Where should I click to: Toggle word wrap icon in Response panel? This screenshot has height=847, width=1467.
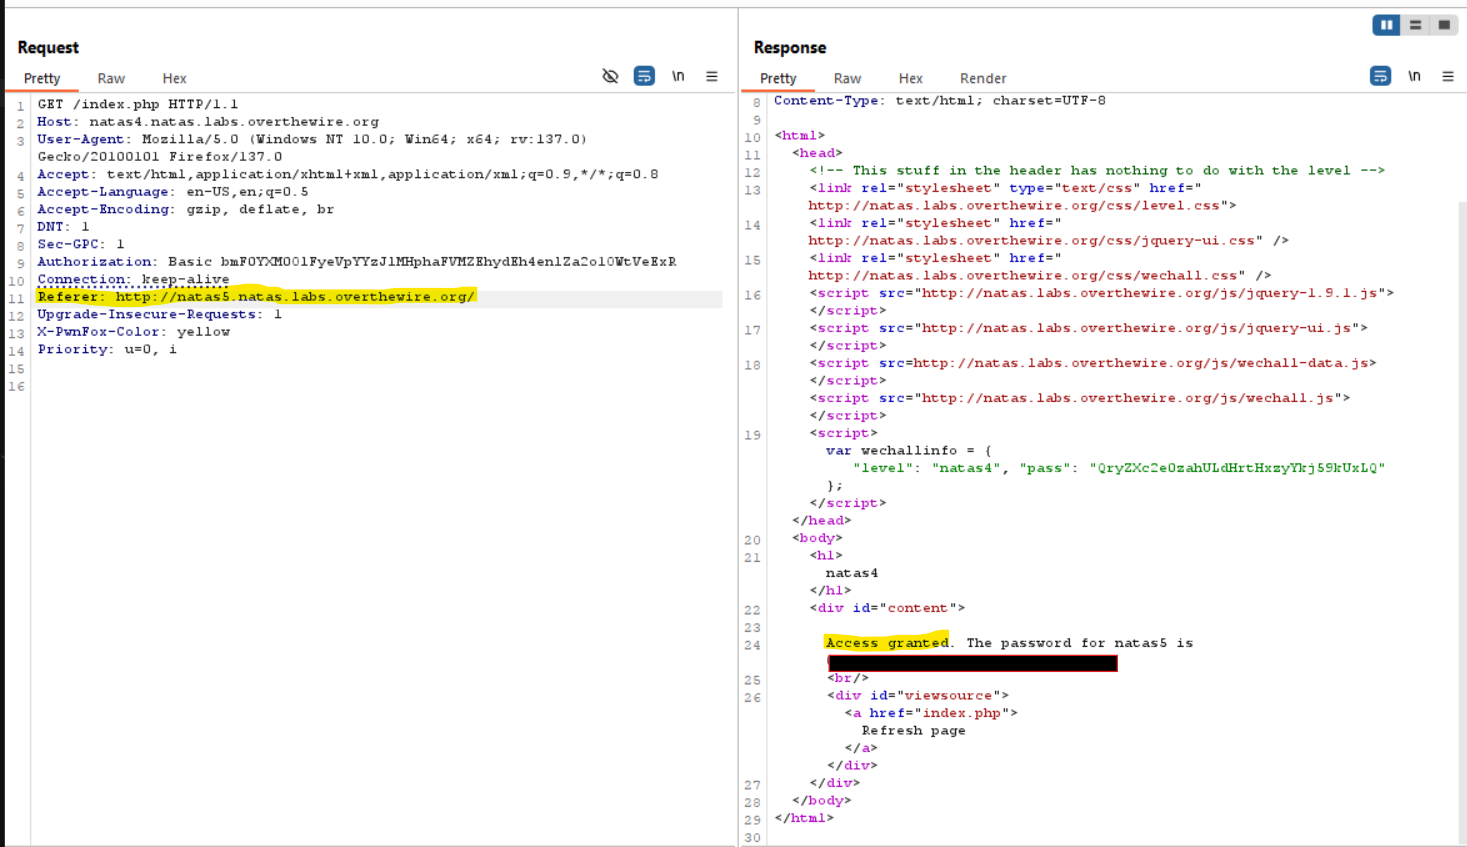click(x=1380, y=76)
